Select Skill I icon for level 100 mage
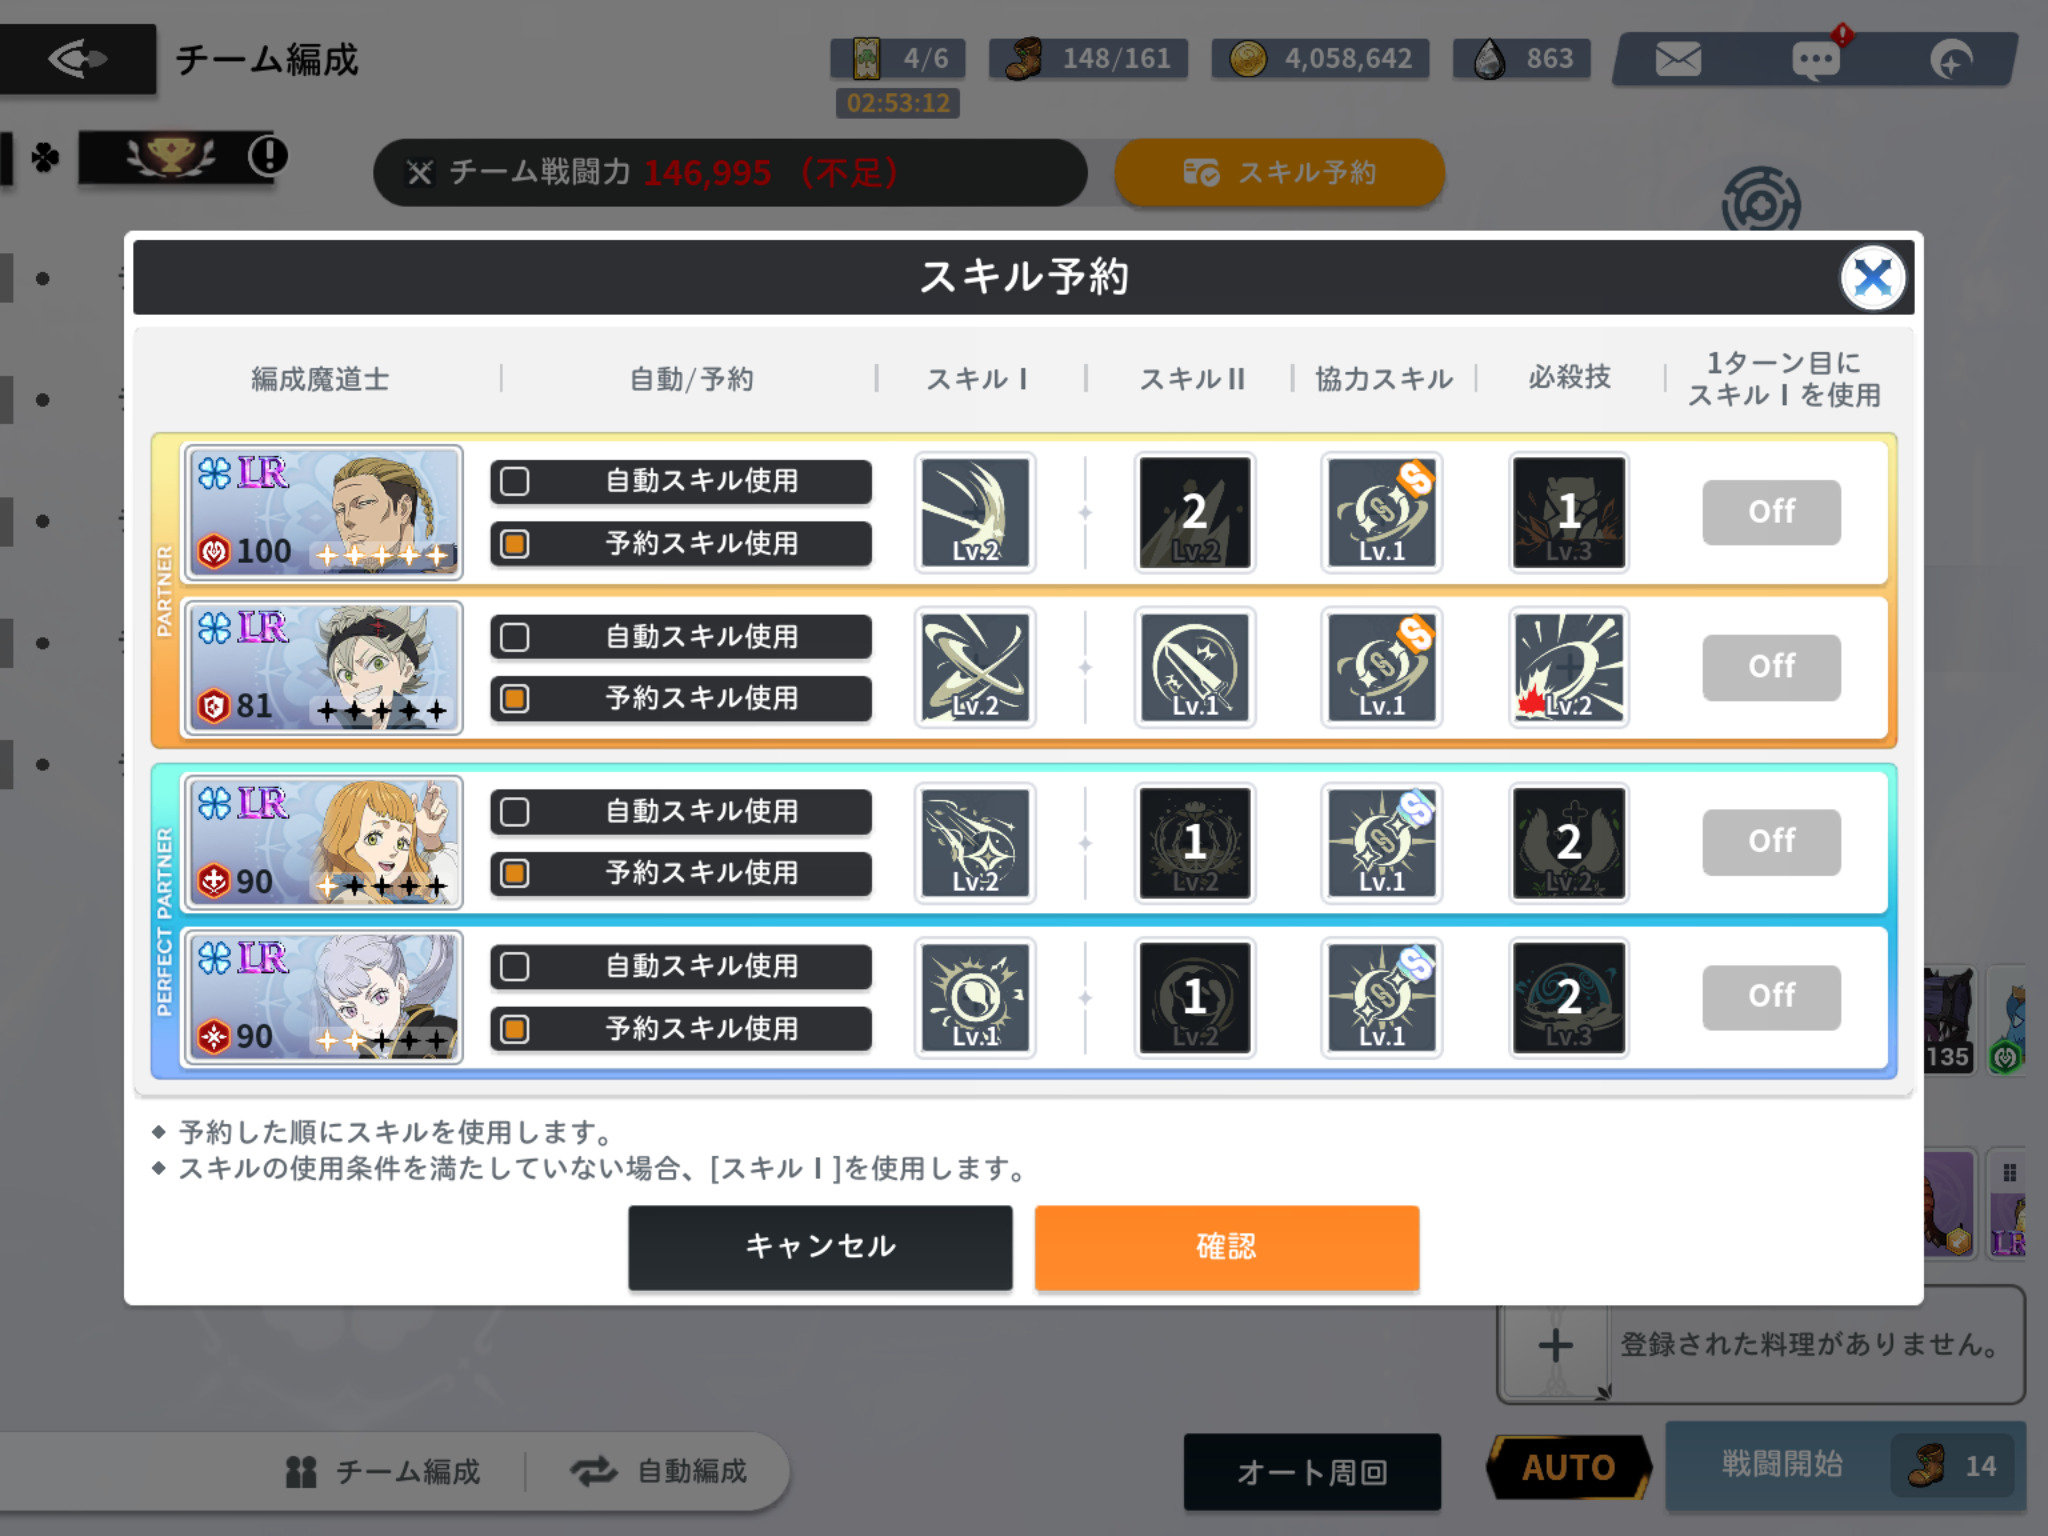 [x=975, y=512]
